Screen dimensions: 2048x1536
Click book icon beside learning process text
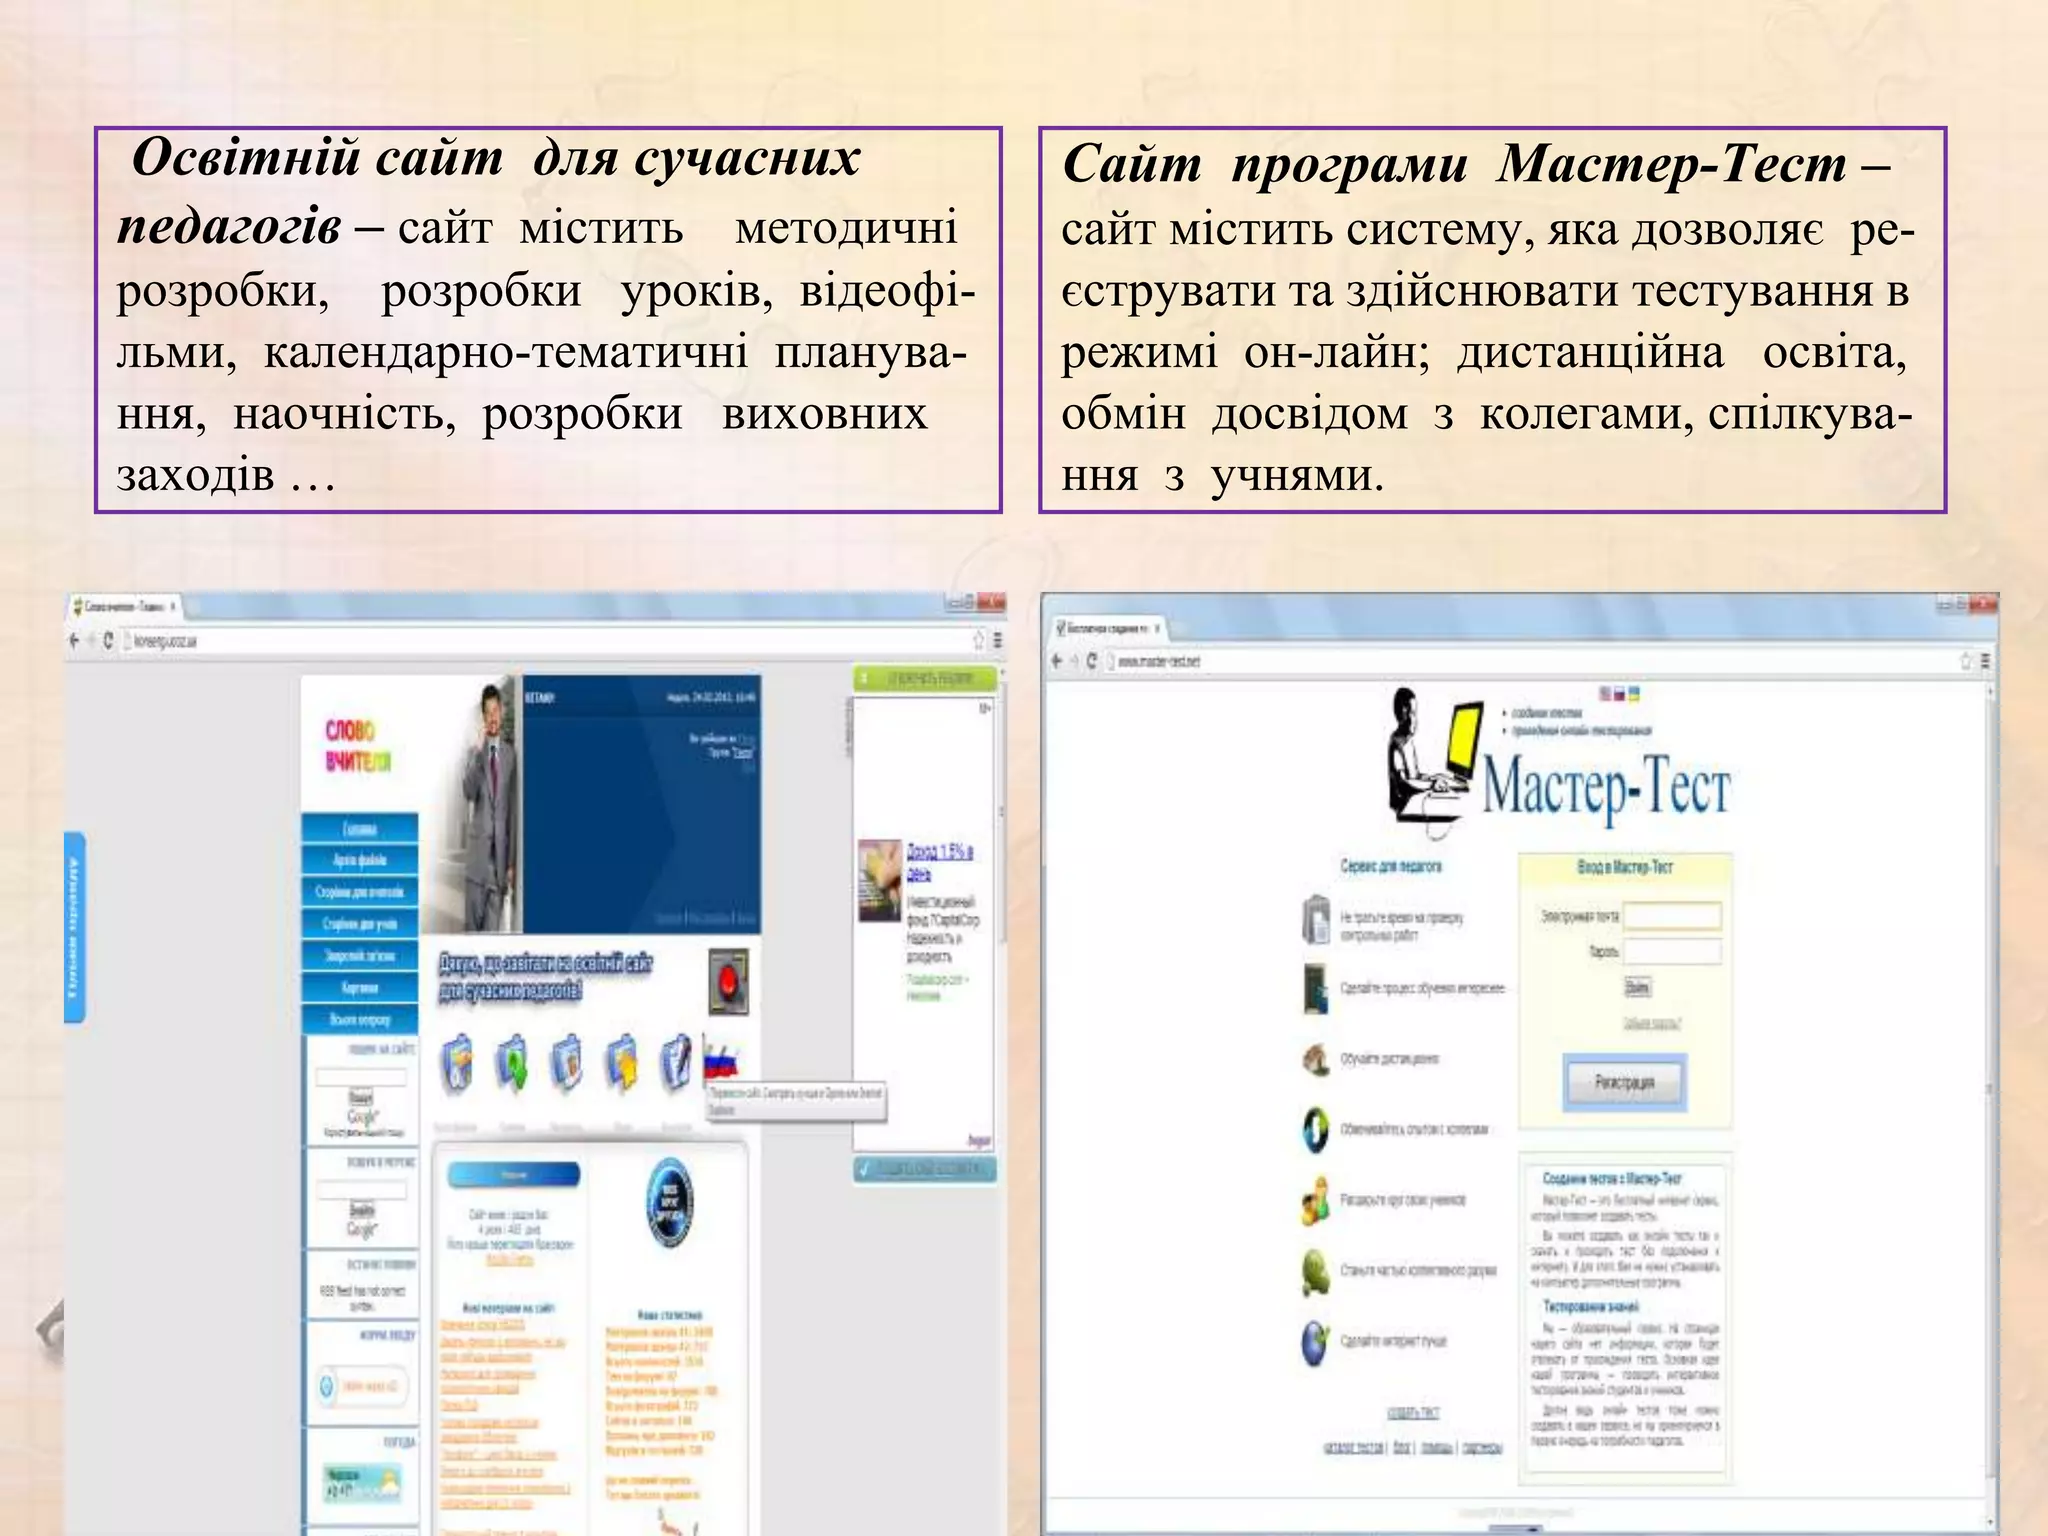tap(1316, 989)
